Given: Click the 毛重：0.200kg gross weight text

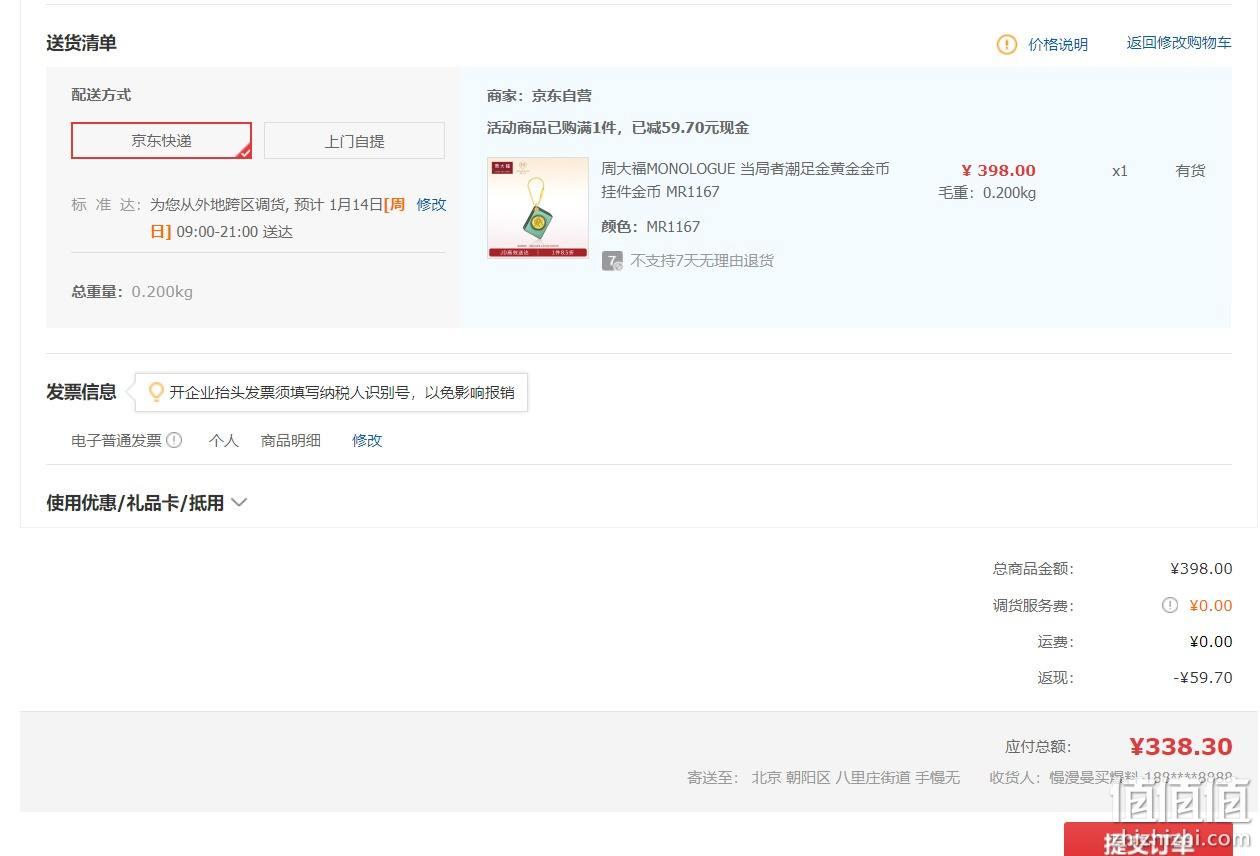Looking at the screenshot, I should pos(986,193).
